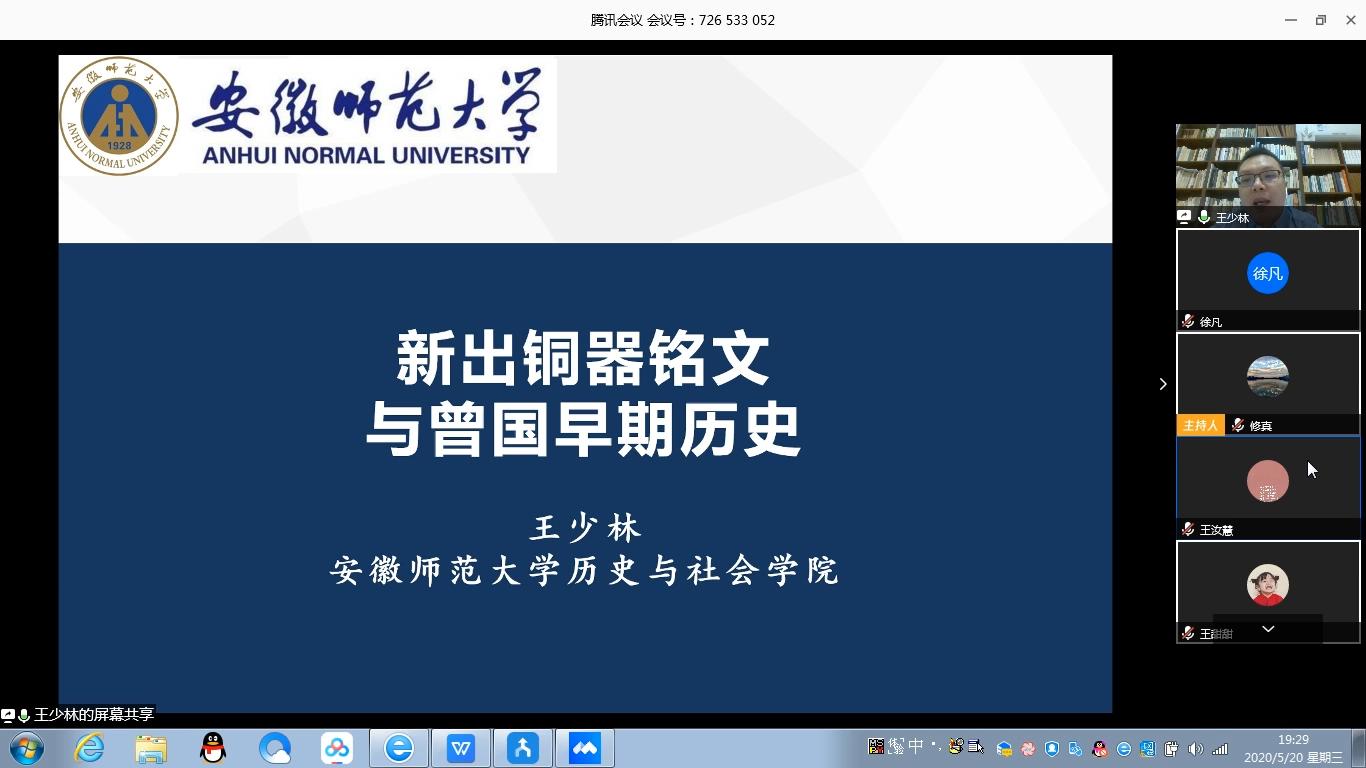The height and width of the screenshot is (768, 1366).
Task: Click the volume speaker tray icon
Action: click(x=1195, y=749)
